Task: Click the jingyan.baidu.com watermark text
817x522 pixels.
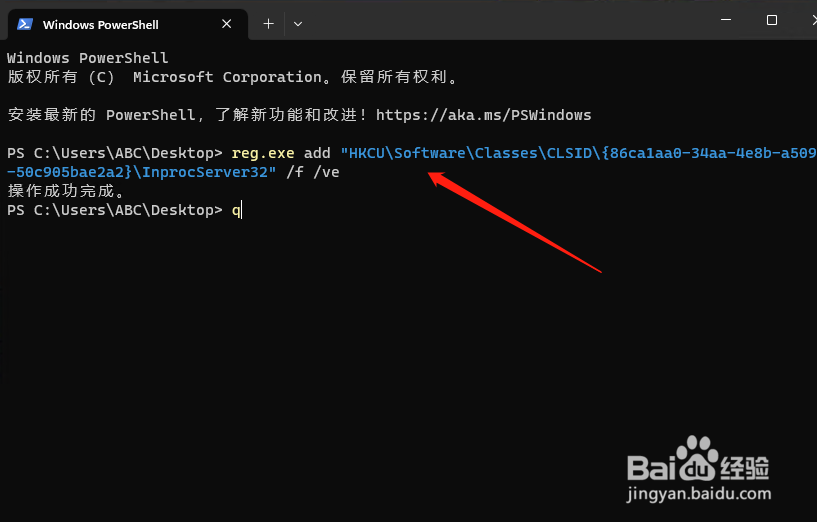Action: (698, 493)
